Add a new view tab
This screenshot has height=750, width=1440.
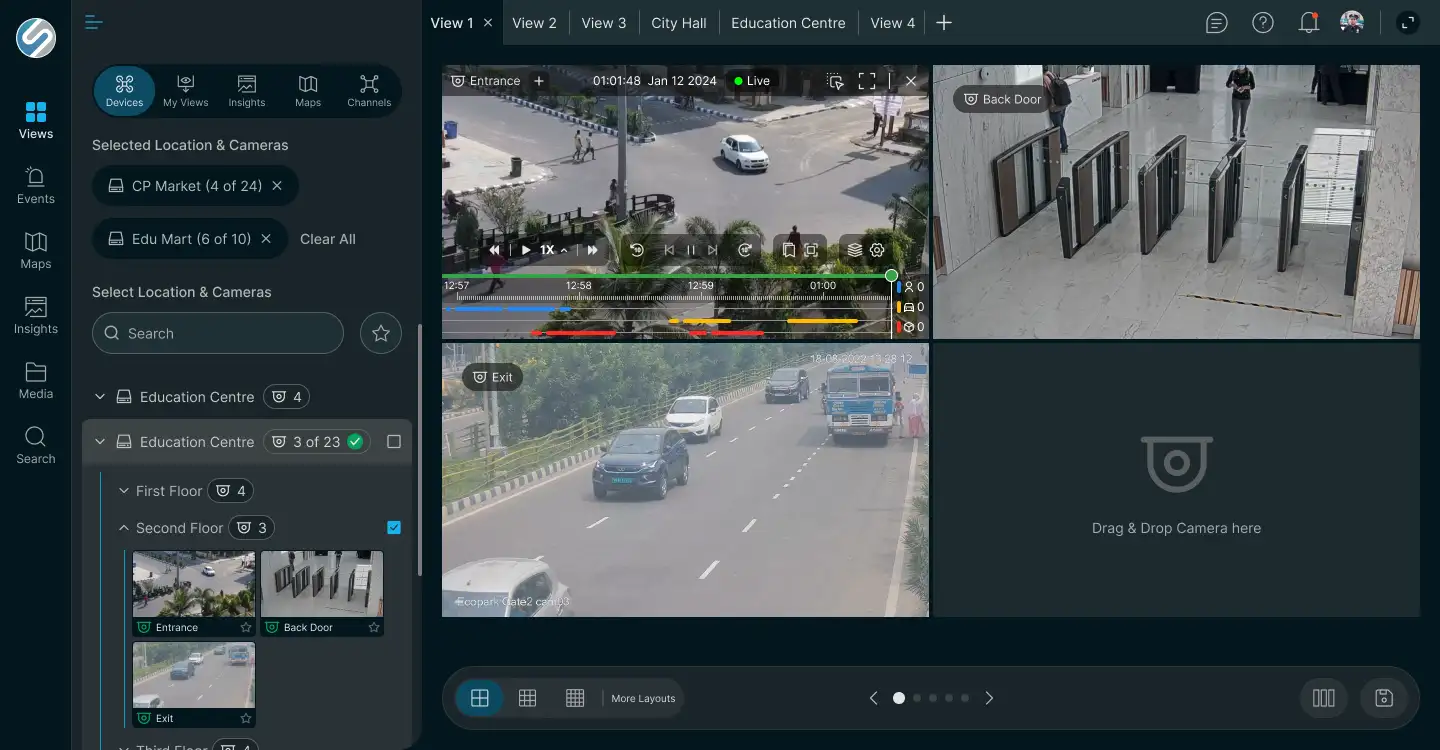pyautogui.click(x=944, y=22)
